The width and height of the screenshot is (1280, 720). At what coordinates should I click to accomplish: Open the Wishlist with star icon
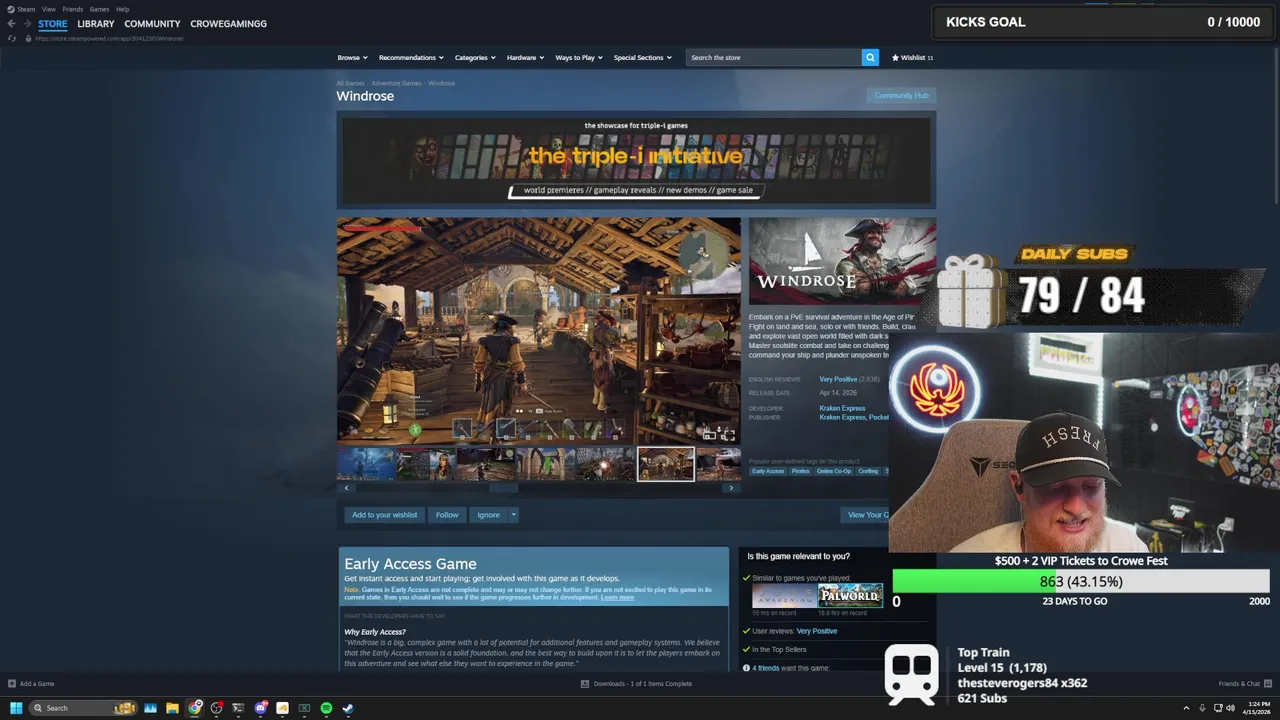pyautogui.click(x=912, y=58)
